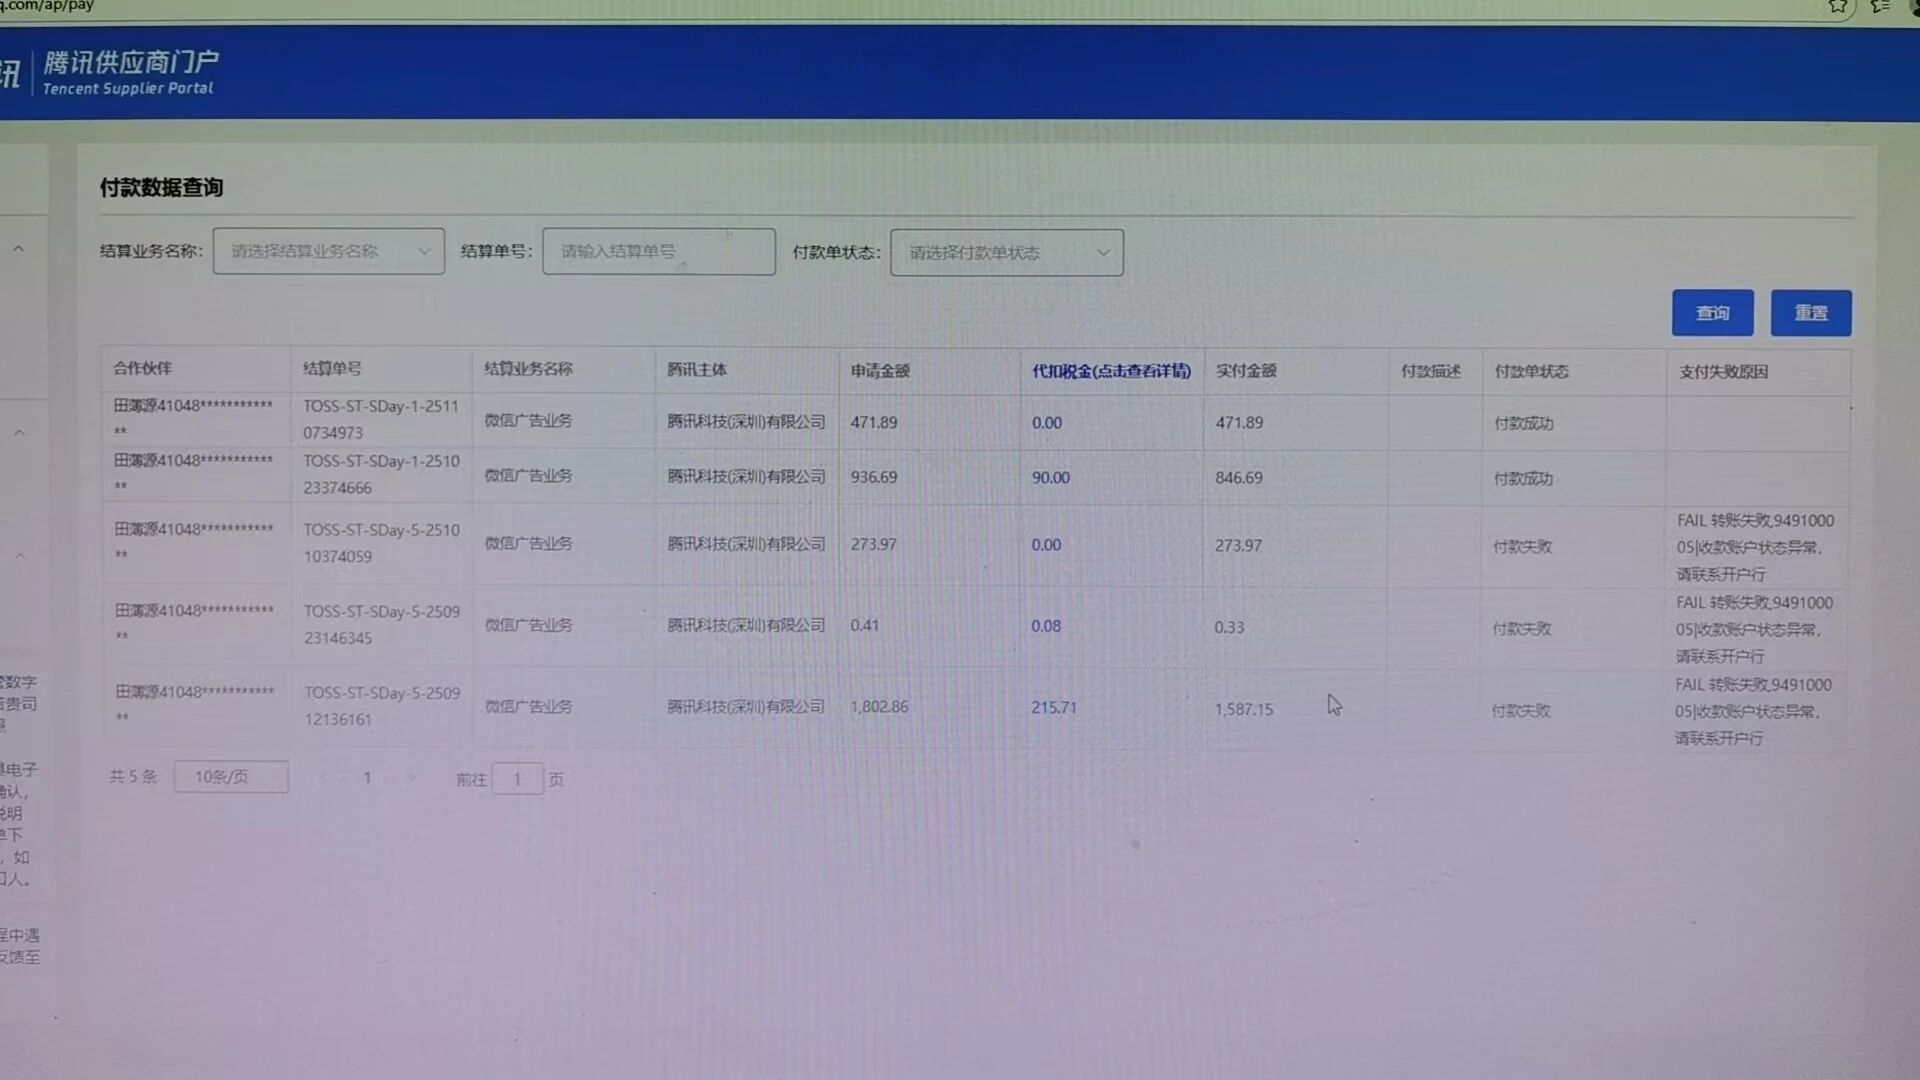The height and width of the screenshot is (1080, 1920).
Task: Click the browser bookmark star icon
Action: coord(1838,6)
